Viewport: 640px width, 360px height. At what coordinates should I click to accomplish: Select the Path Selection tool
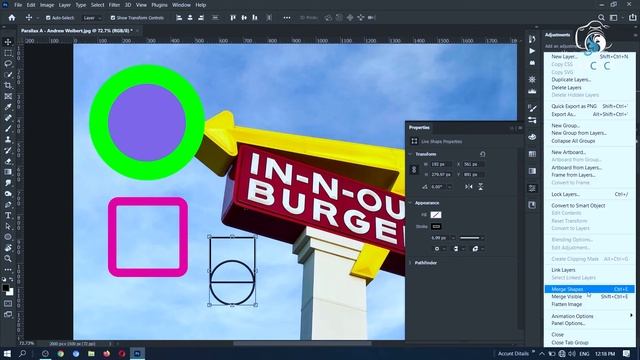(x=8, y=226)
